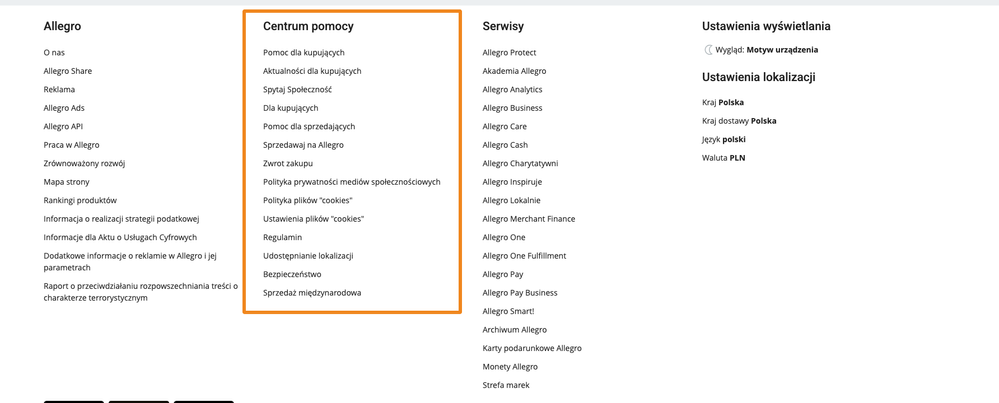999x403 pixels.
Task: Open Pomoc dla kupujących
Action: tap(304, 52)
